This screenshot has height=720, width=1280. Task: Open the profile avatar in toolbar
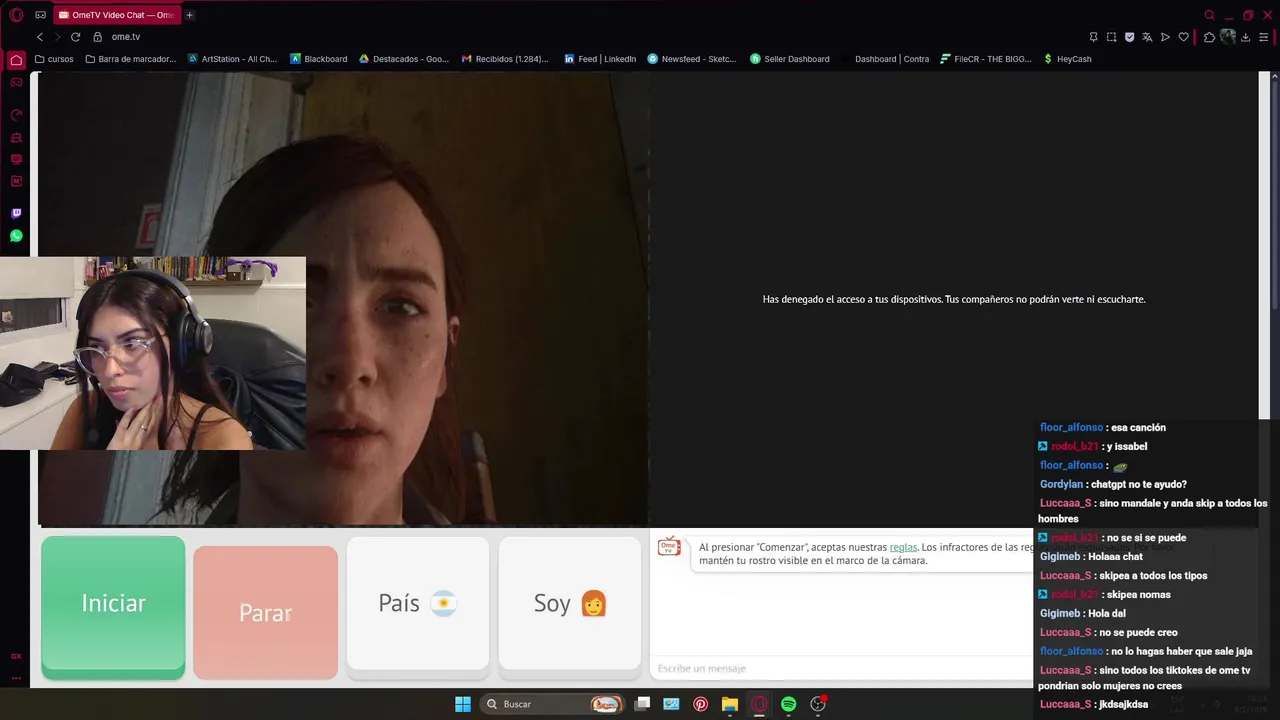point(1227,37)
